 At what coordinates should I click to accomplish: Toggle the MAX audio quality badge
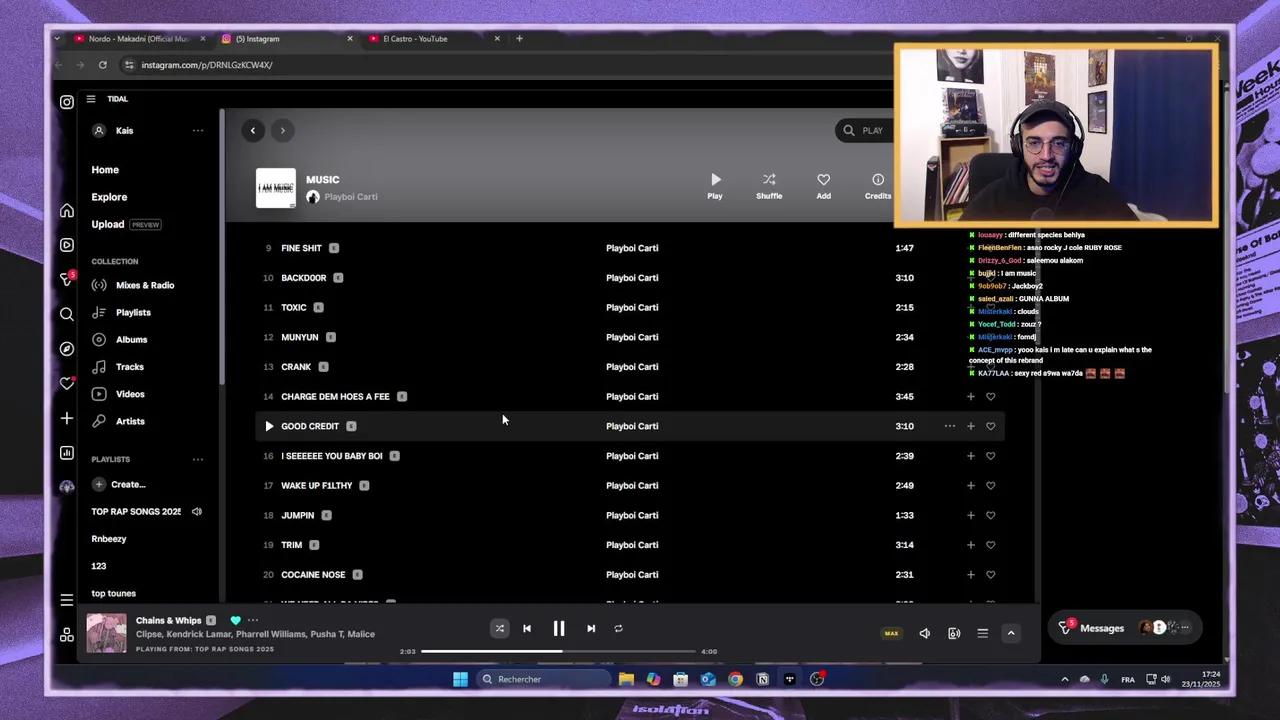[891, 633]
